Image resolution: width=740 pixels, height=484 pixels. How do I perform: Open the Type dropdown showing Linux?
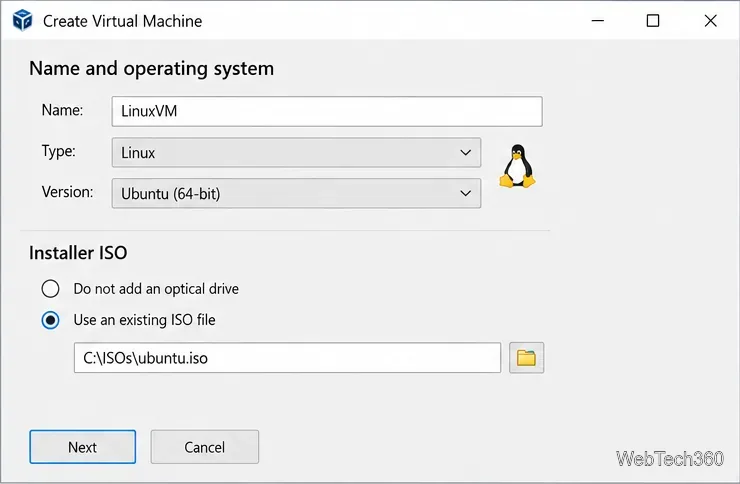click(296, 152)
